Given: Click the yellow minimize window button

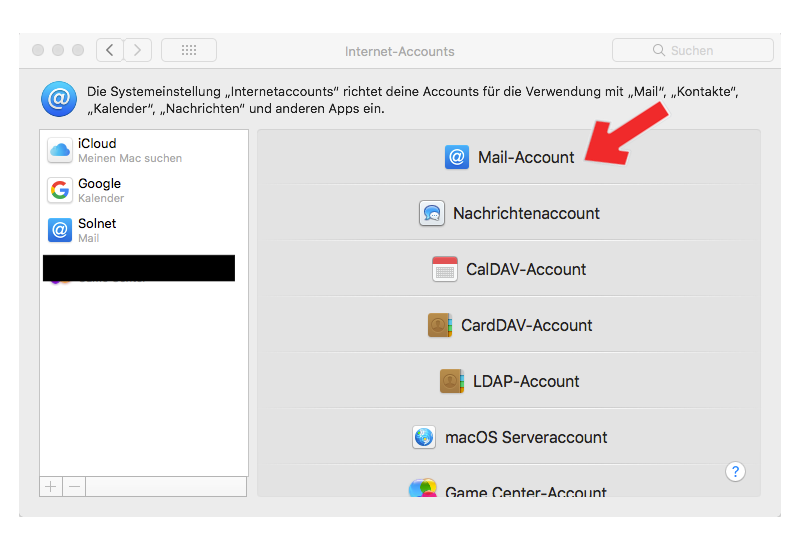Looking at the screenshot, I should point(58,50).
